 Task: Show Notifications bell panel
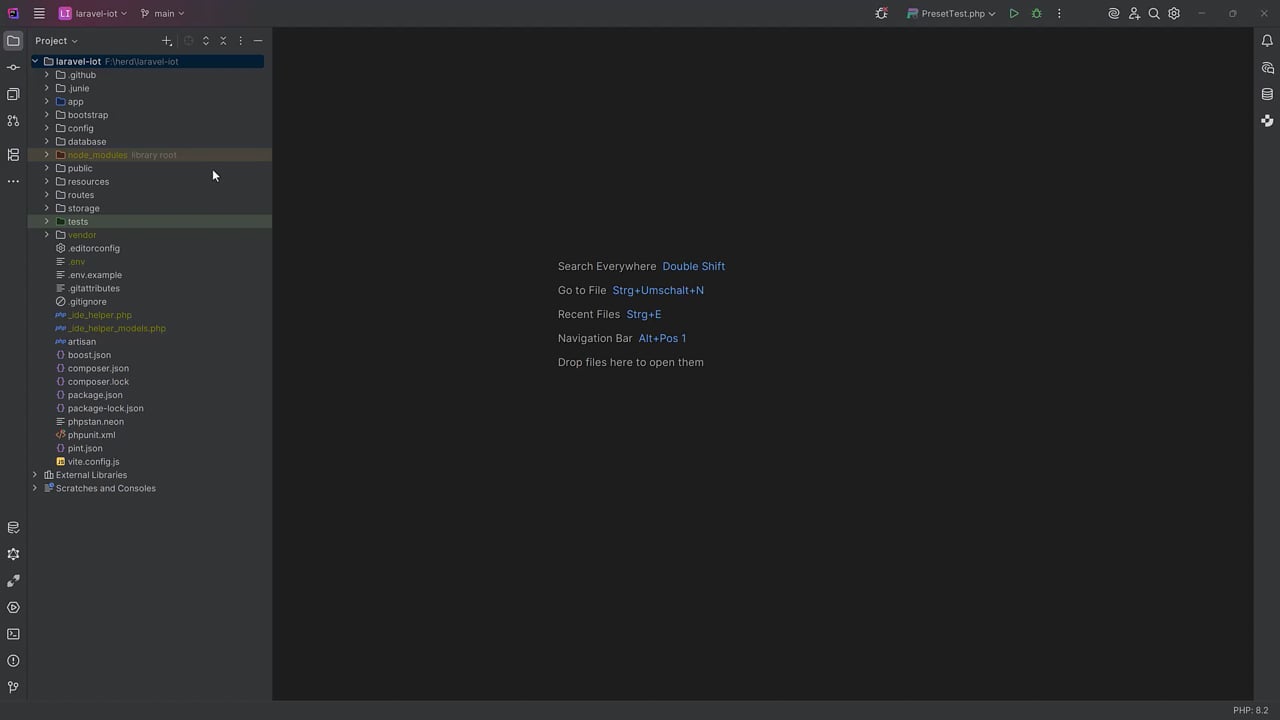1267,41
